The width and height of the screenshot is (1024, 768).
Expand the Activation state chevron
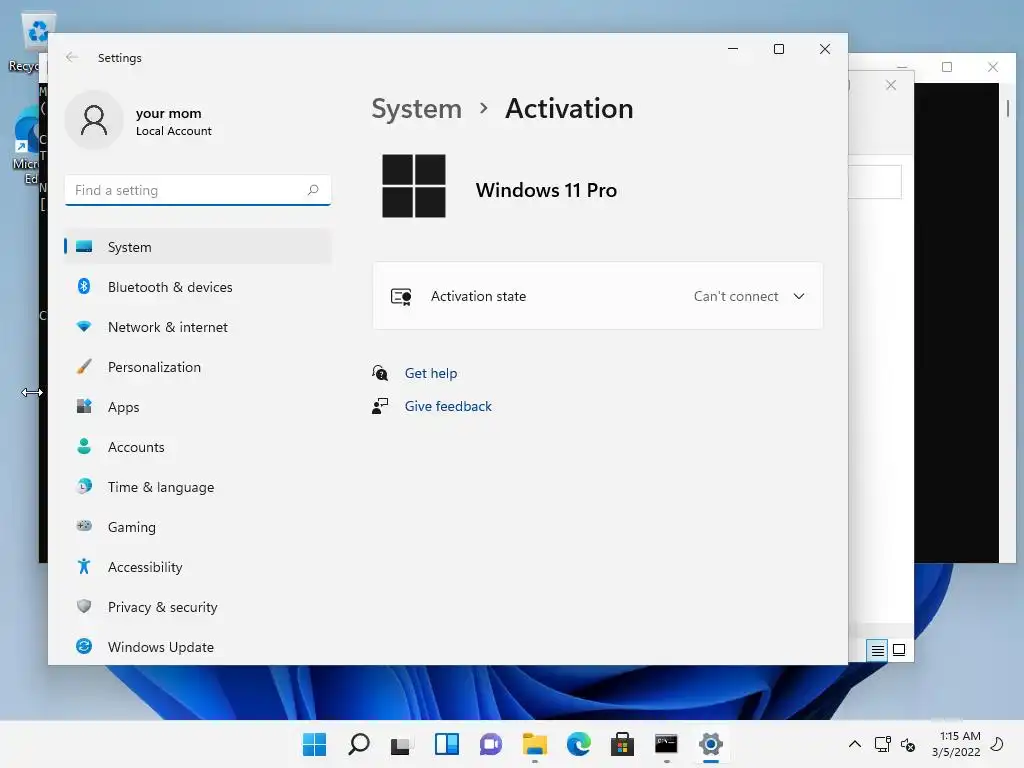pos(799,296)
